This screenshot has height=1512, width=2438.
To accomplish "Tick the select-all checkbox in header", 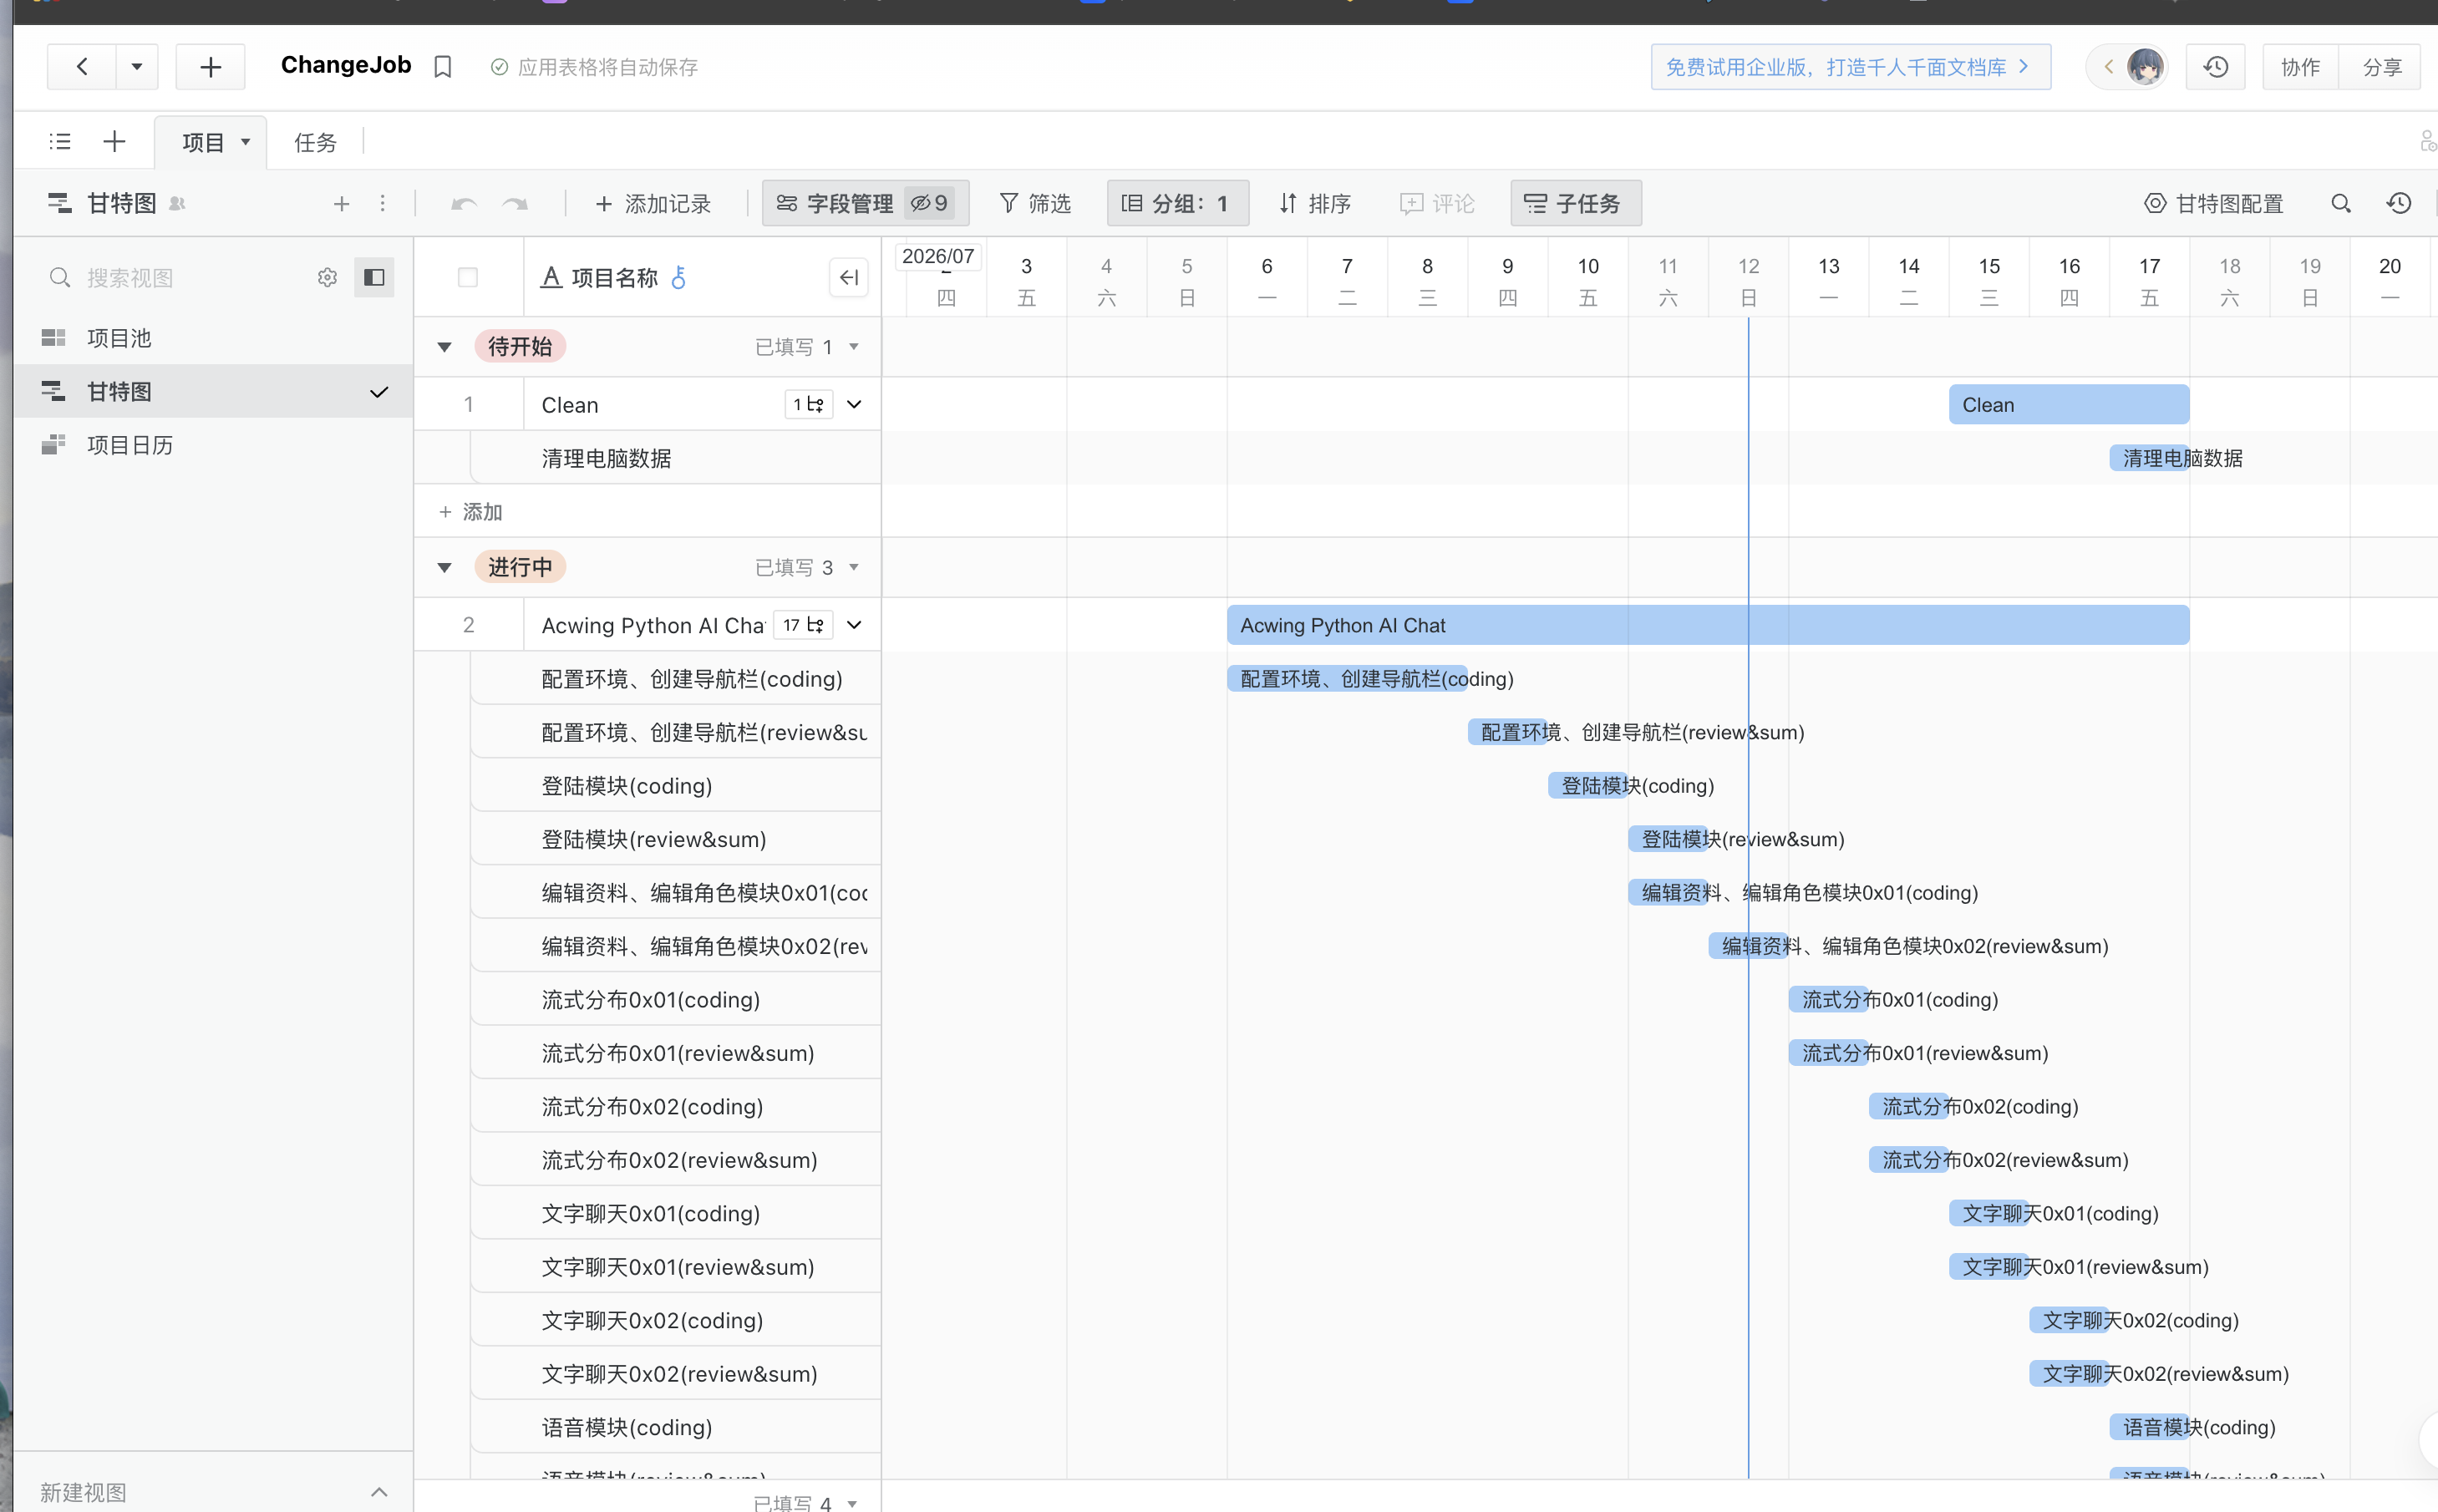I will pos(467,278).
